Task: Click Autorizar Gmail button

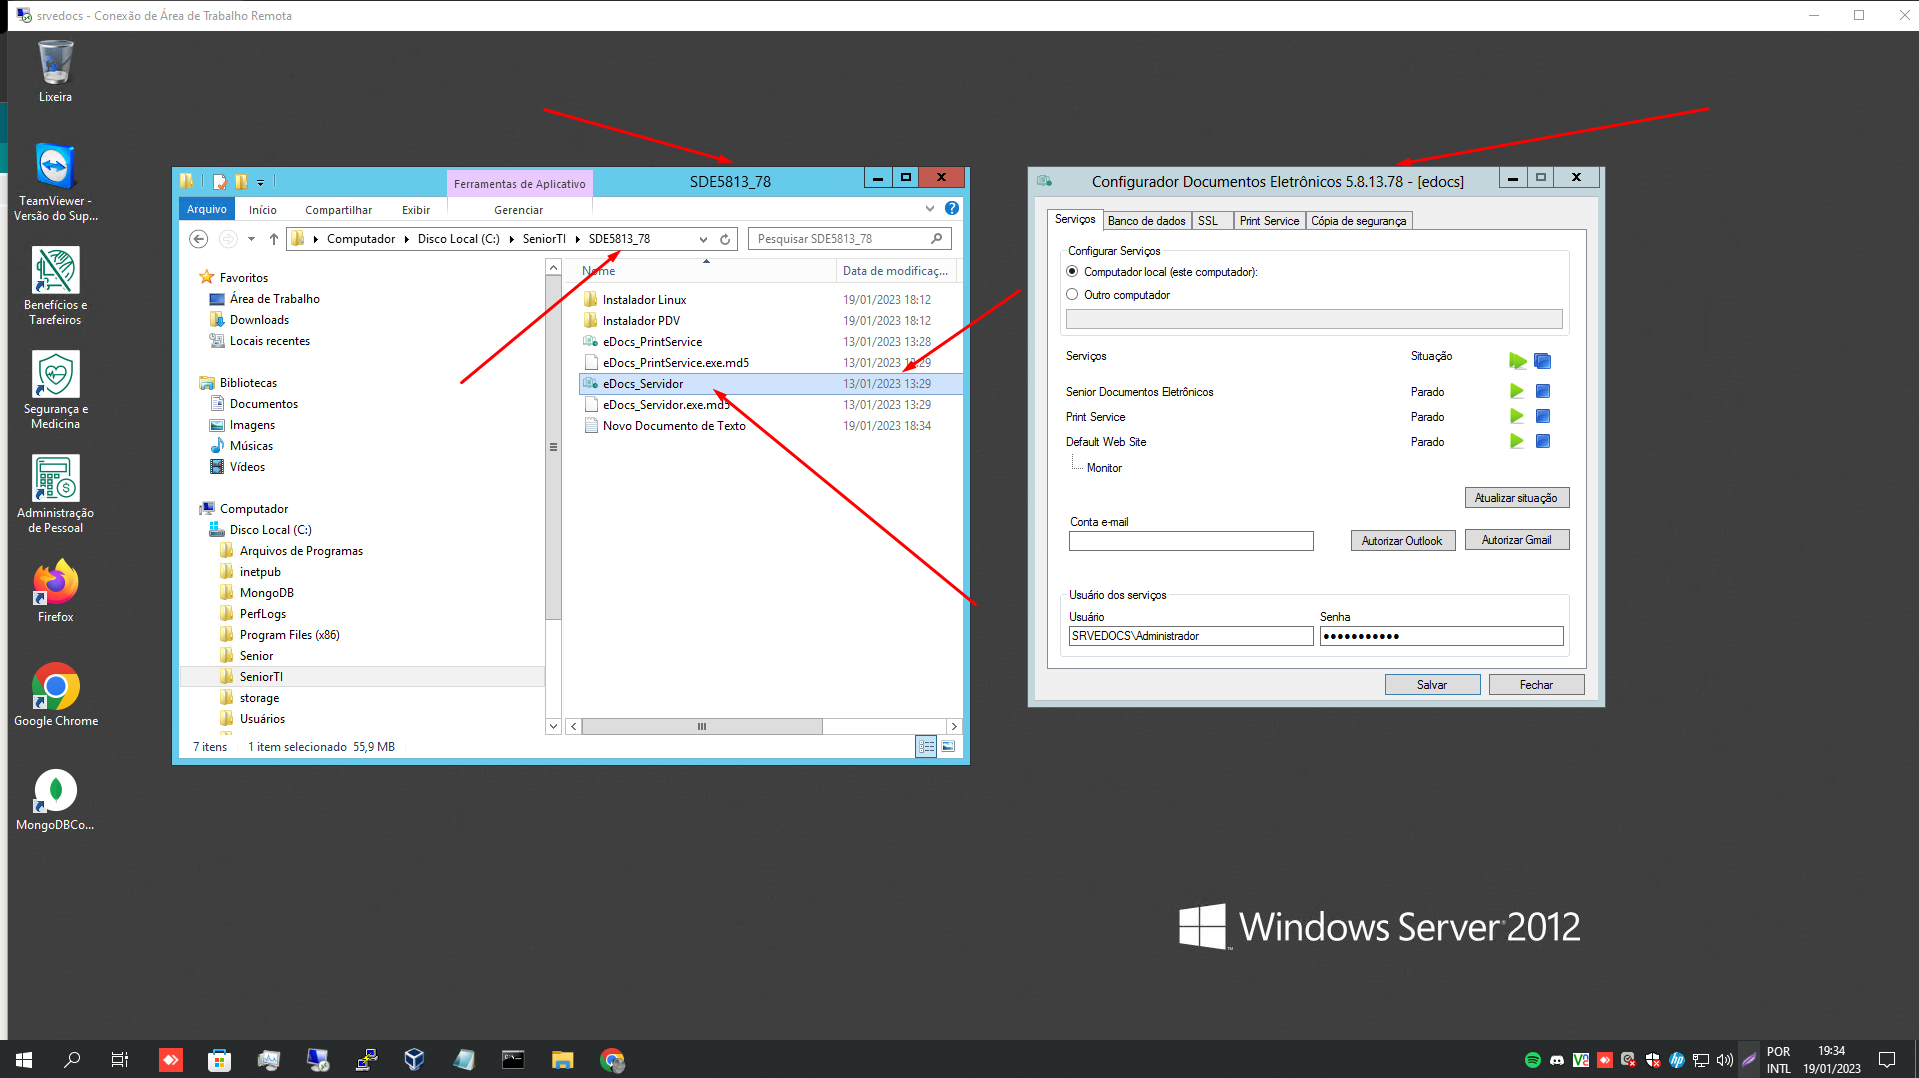Action: coord(1516,540)
